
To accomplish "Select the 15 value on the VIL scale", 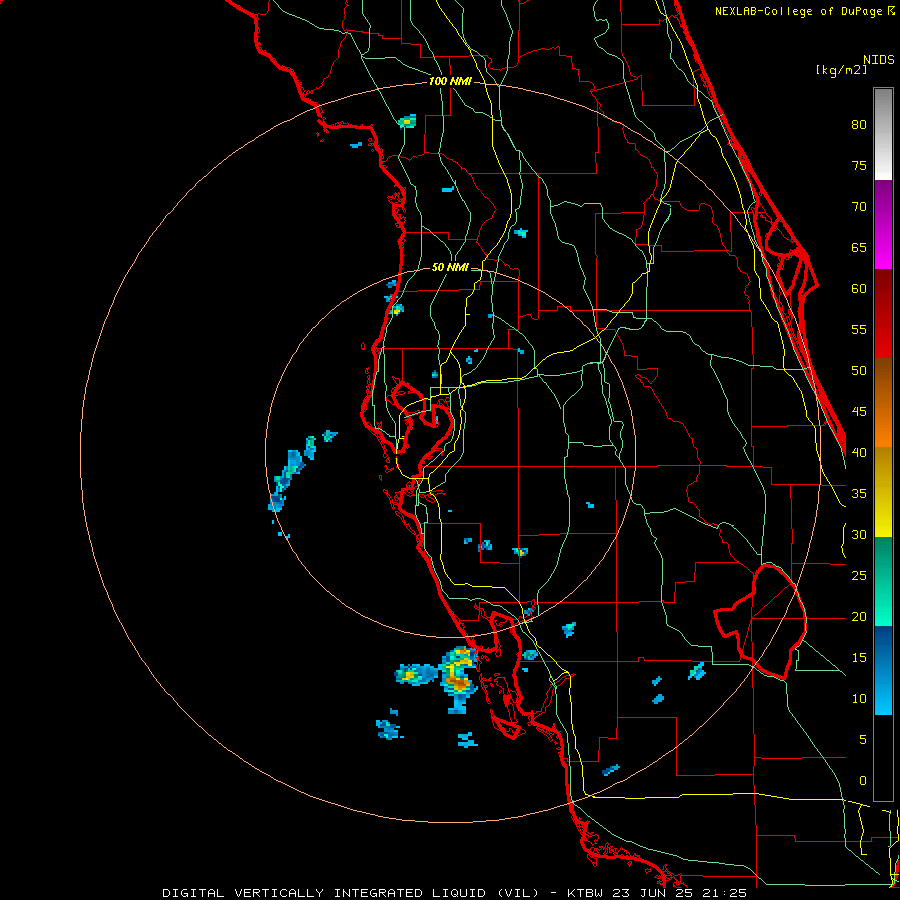I will click(x=859, y=658).
